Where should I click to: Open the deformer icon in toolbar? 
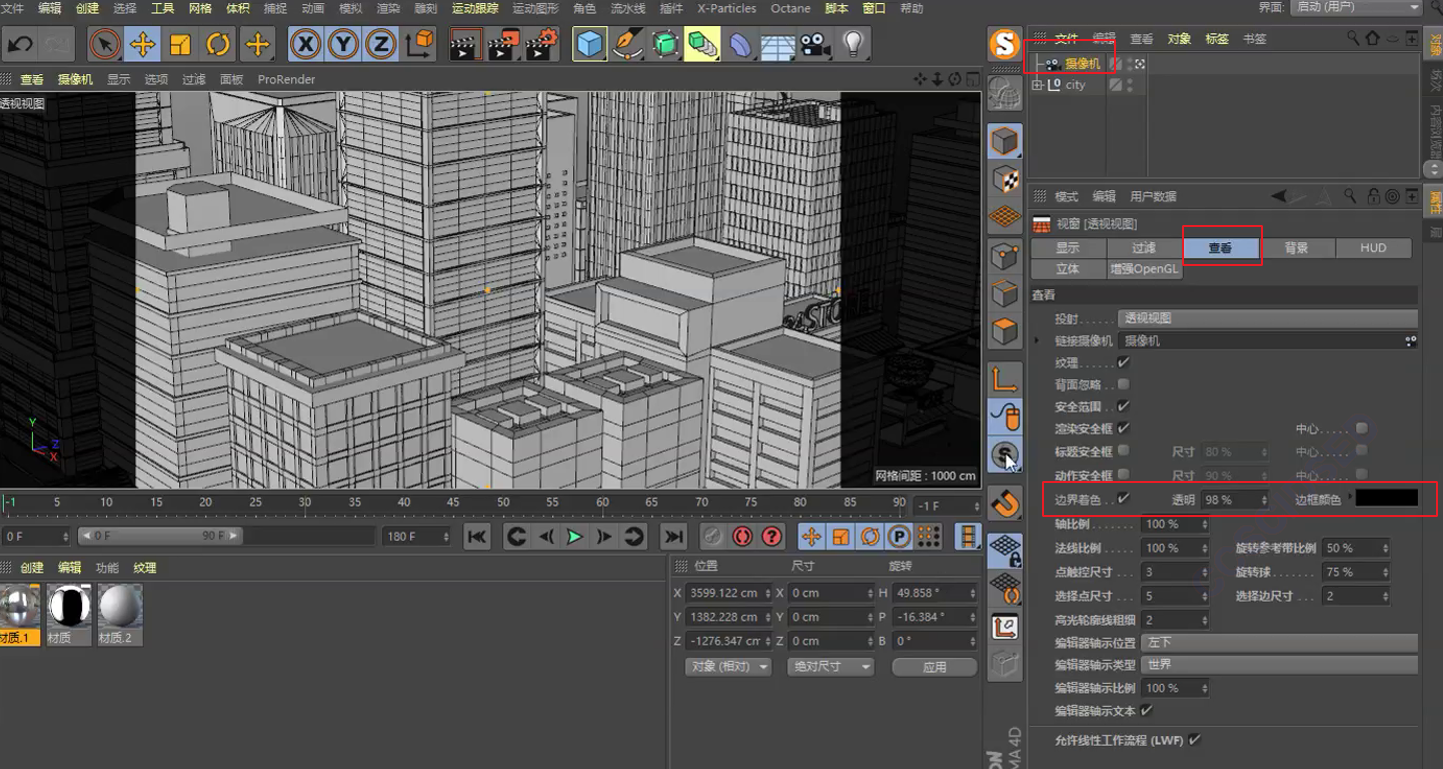[x=741, y=45]
